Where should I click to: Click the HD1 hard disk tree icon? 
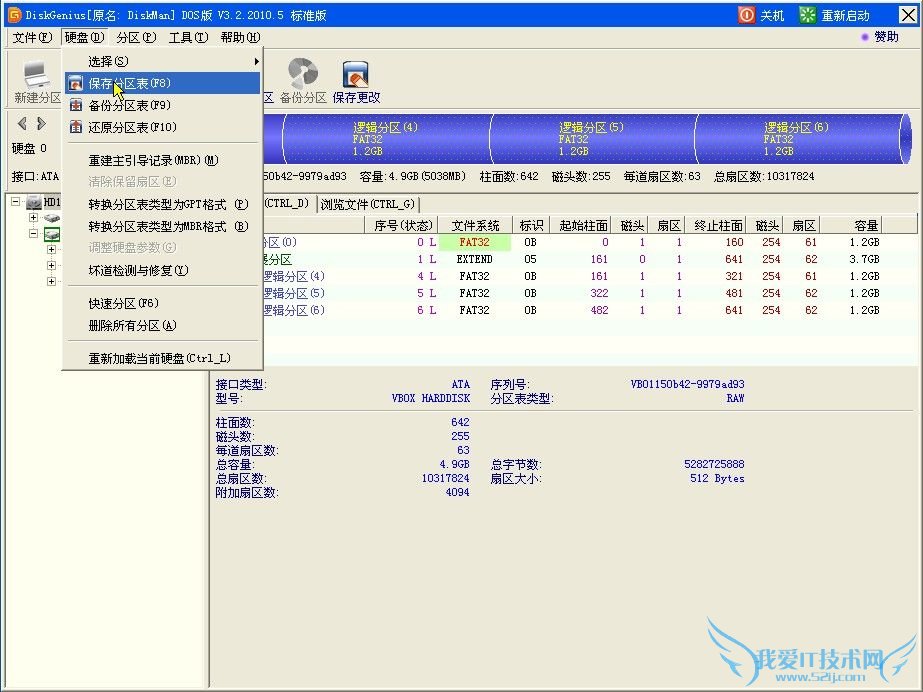[x=35, y=202]
